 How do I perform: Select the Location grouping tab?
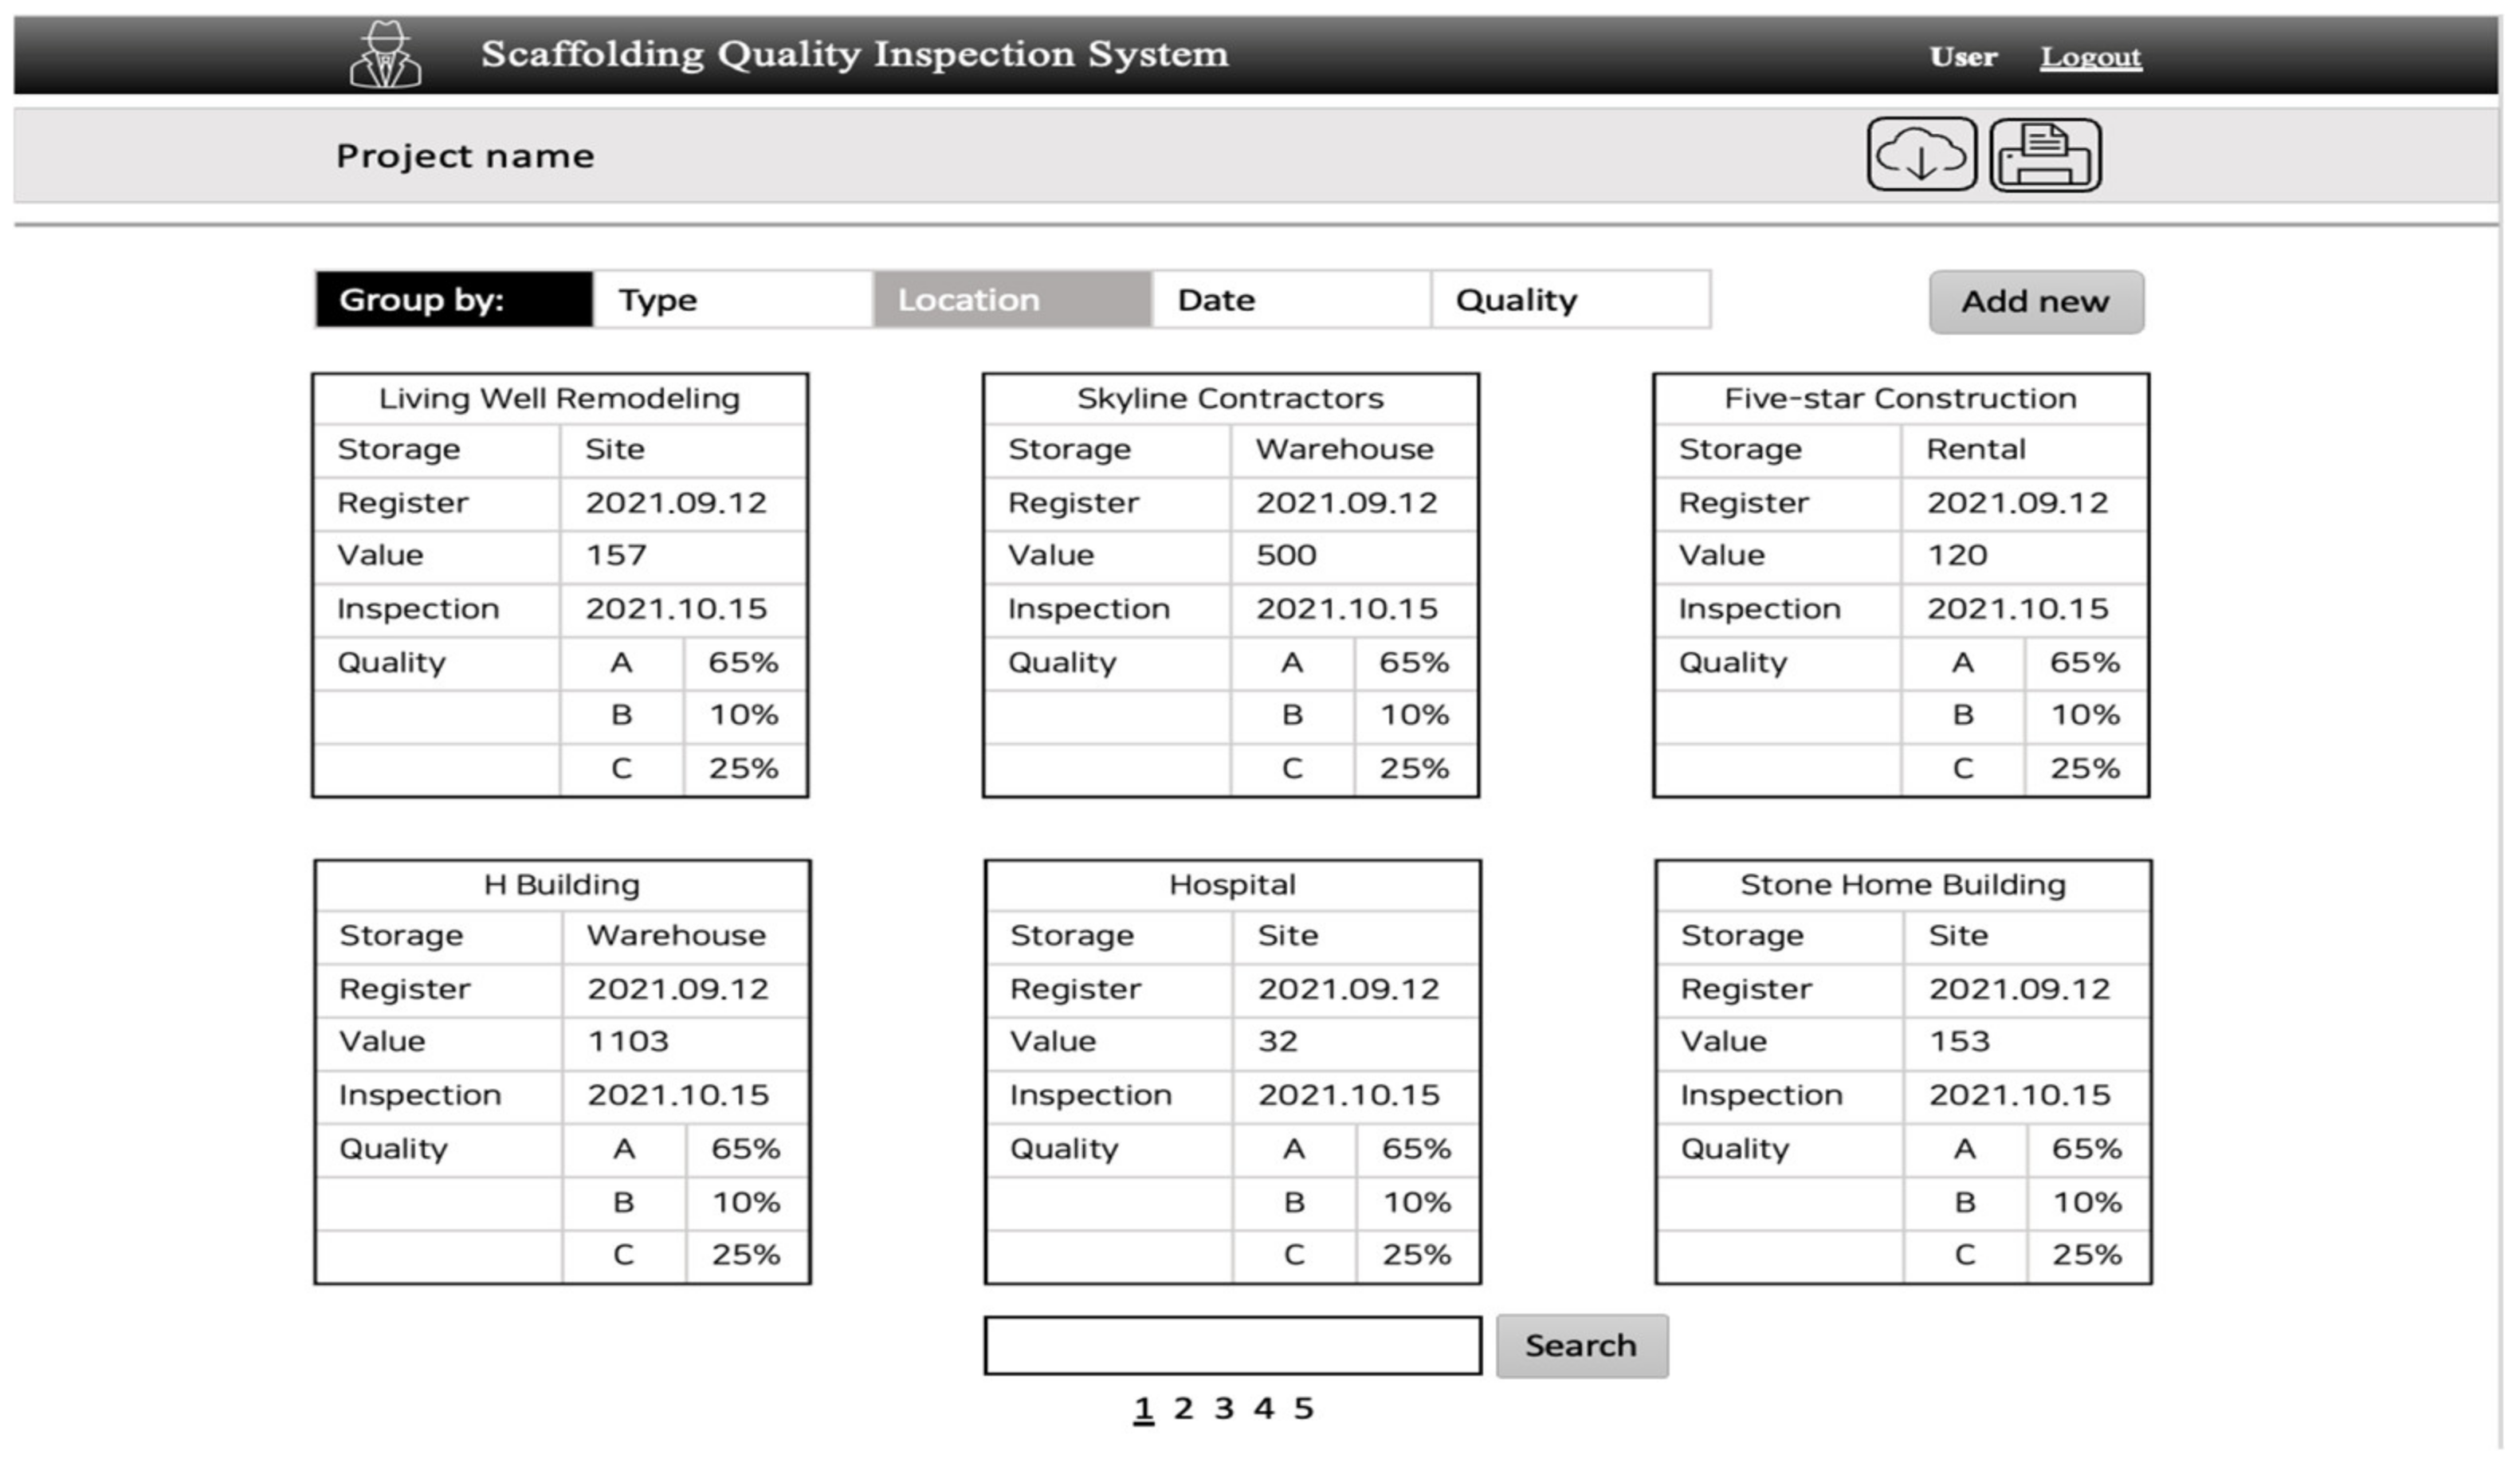(x=1011, y=300)
